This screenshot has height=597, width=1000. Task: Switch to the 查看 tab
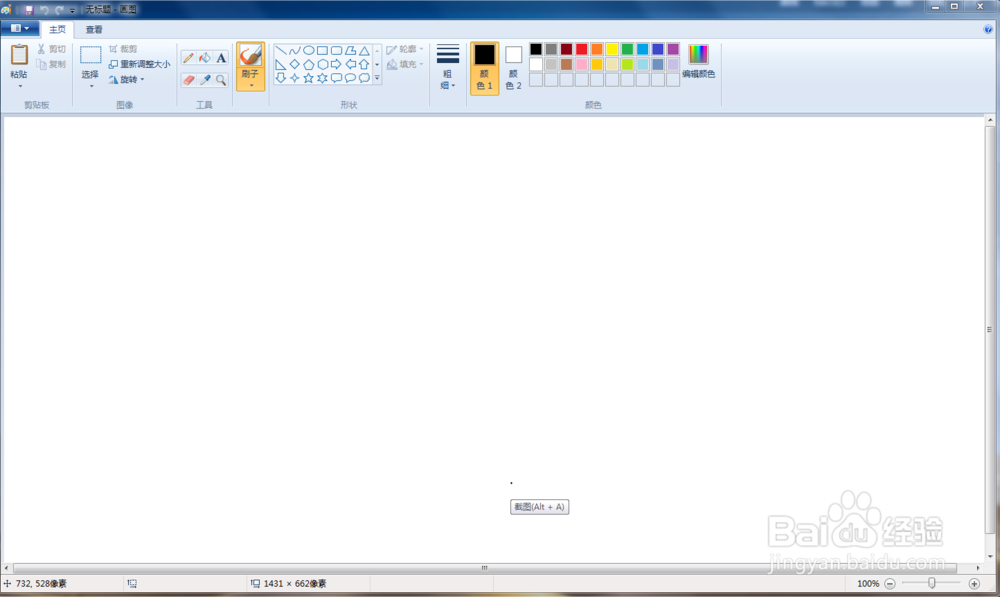point(94,29)
